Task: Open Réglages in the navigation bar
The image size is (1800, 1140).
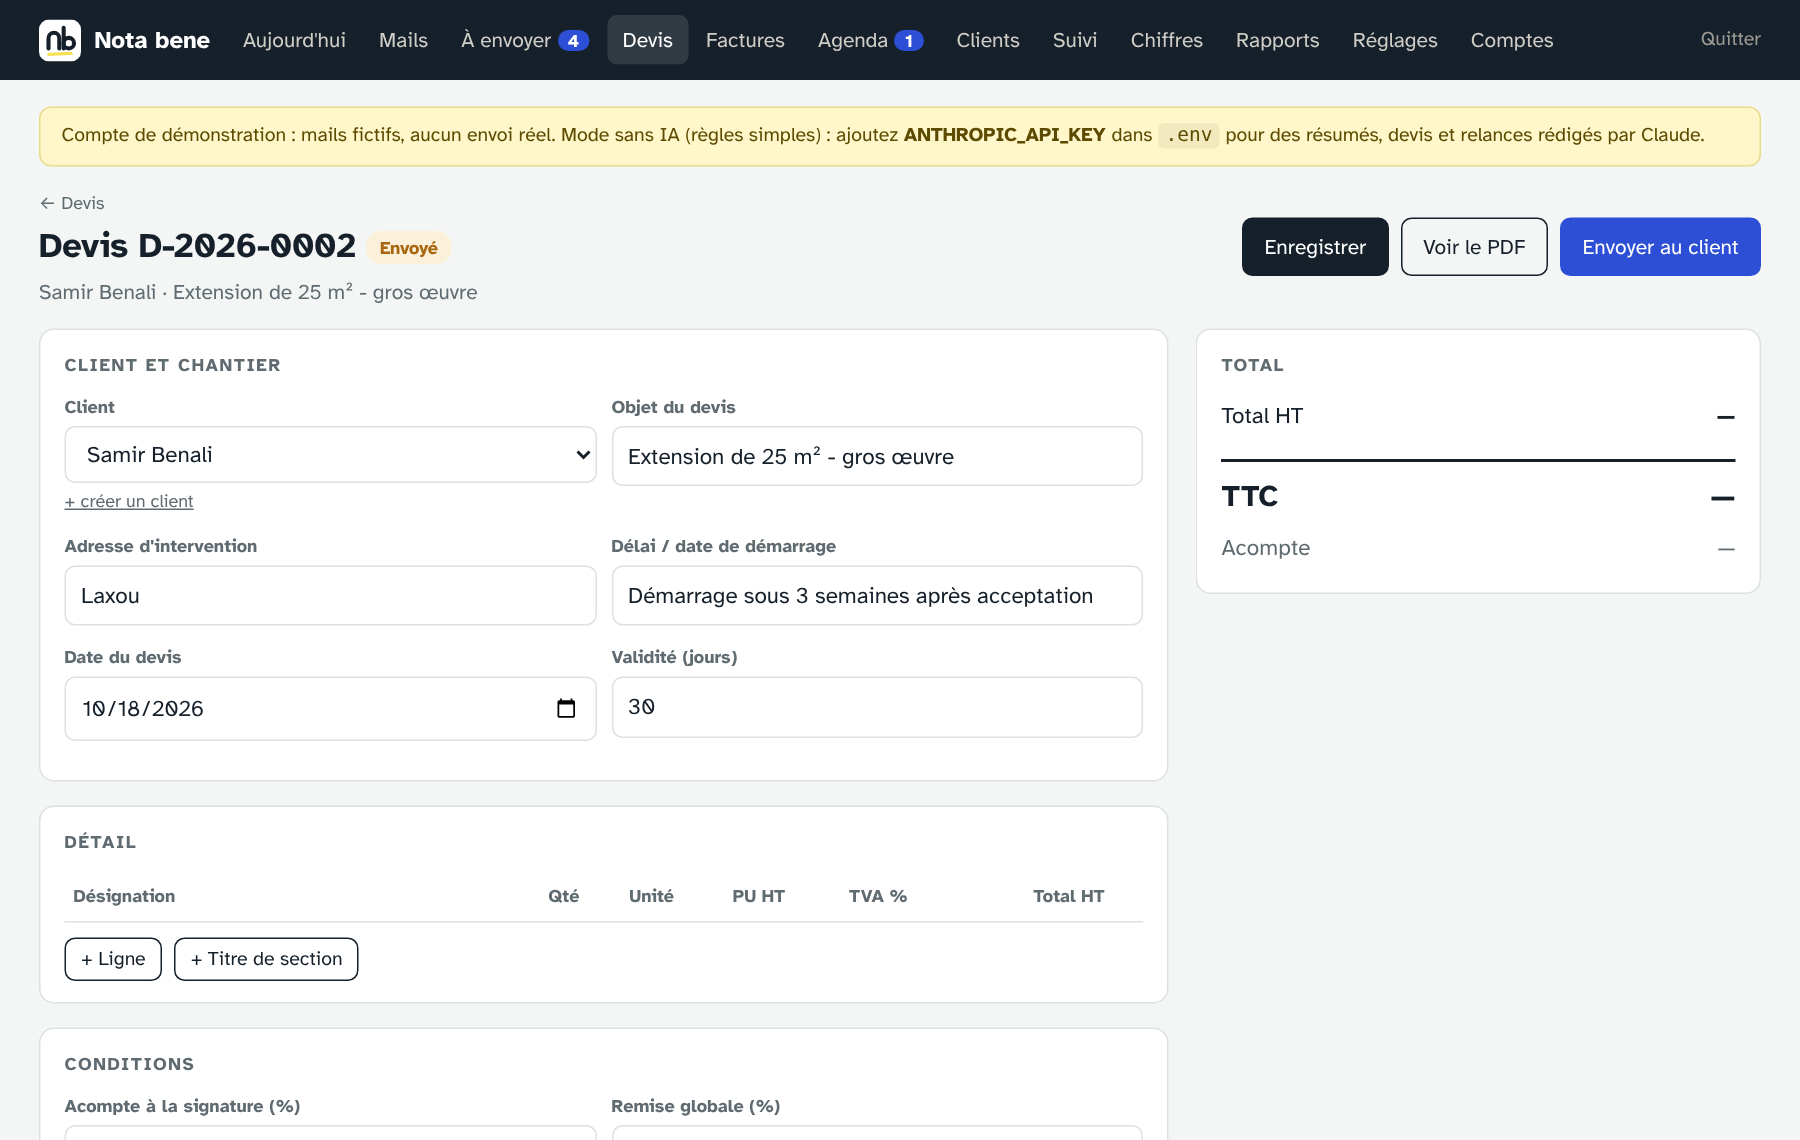Action: click(x=1395, y=40)
